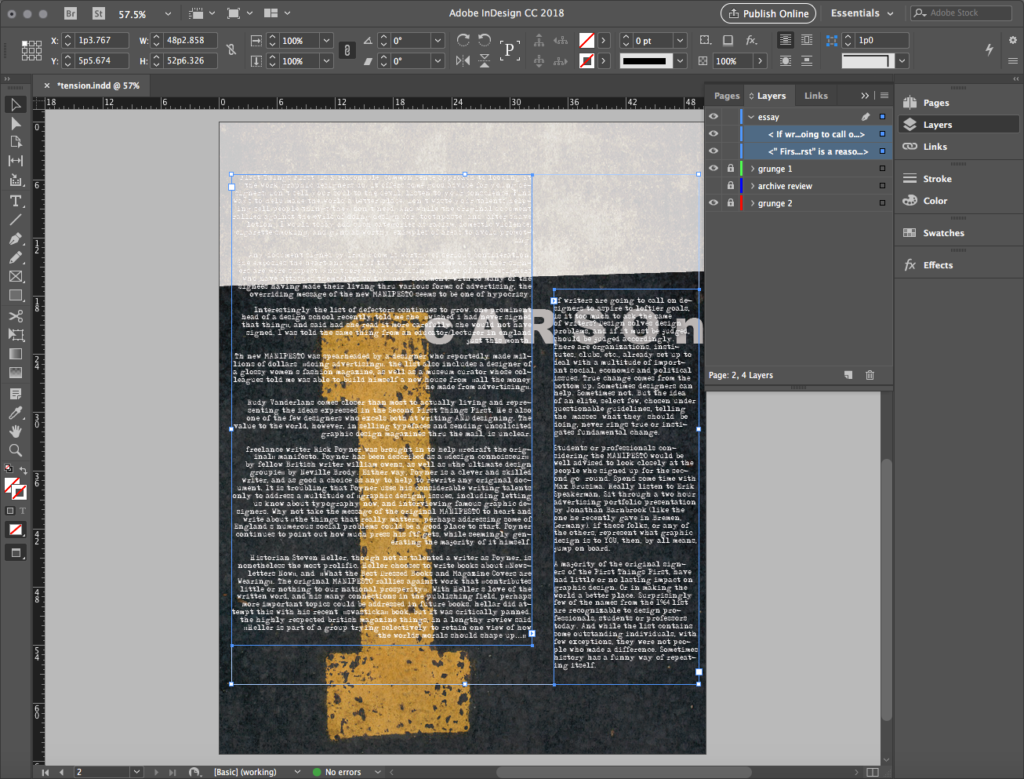The width and height of the screenshot is (1024, 779).
Task: Expand the archive review layer
Action: (751, 186)
